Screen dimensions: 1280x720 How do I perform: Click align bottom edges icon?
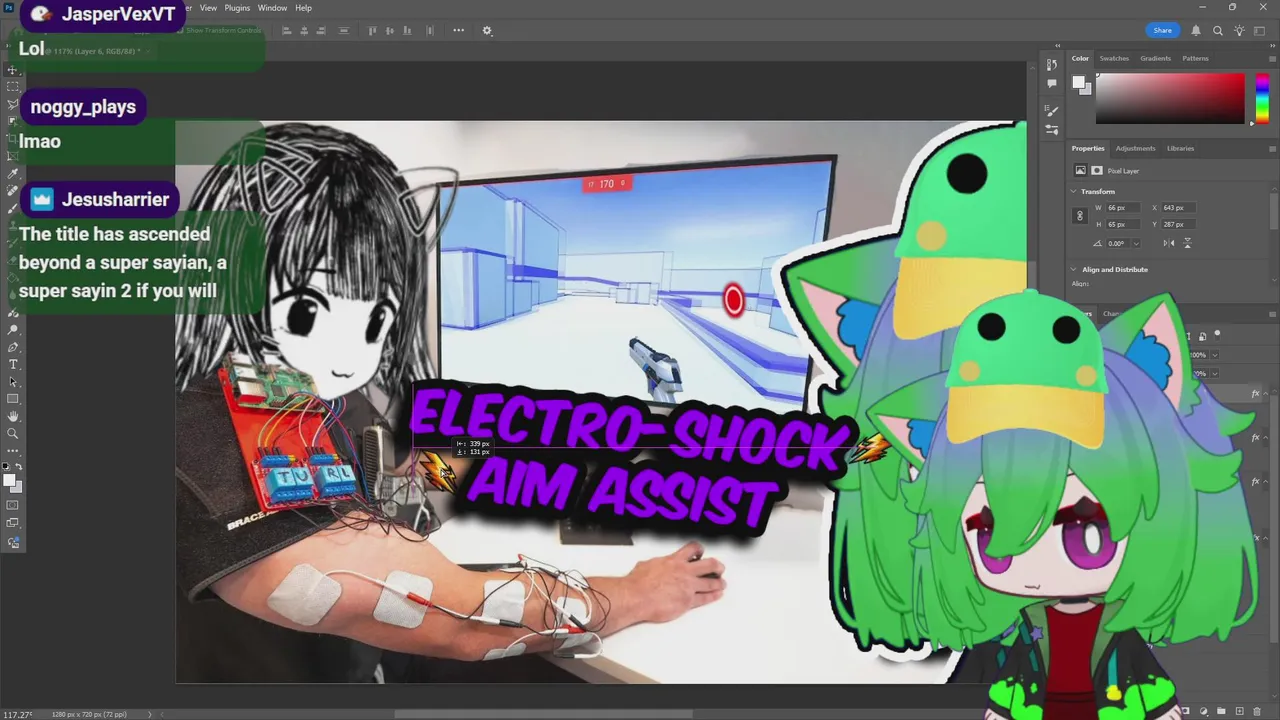pos(409,30)
